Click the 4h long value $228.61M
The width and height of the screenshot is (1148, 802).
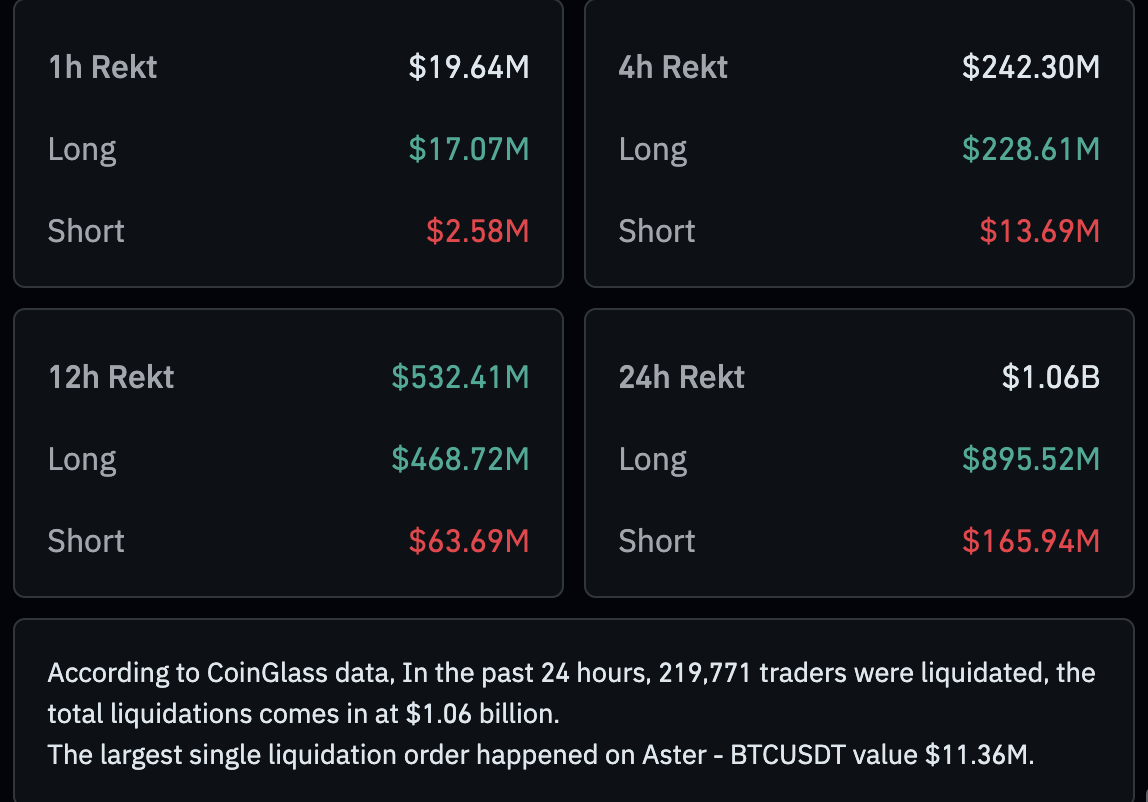pos(1030,149)
